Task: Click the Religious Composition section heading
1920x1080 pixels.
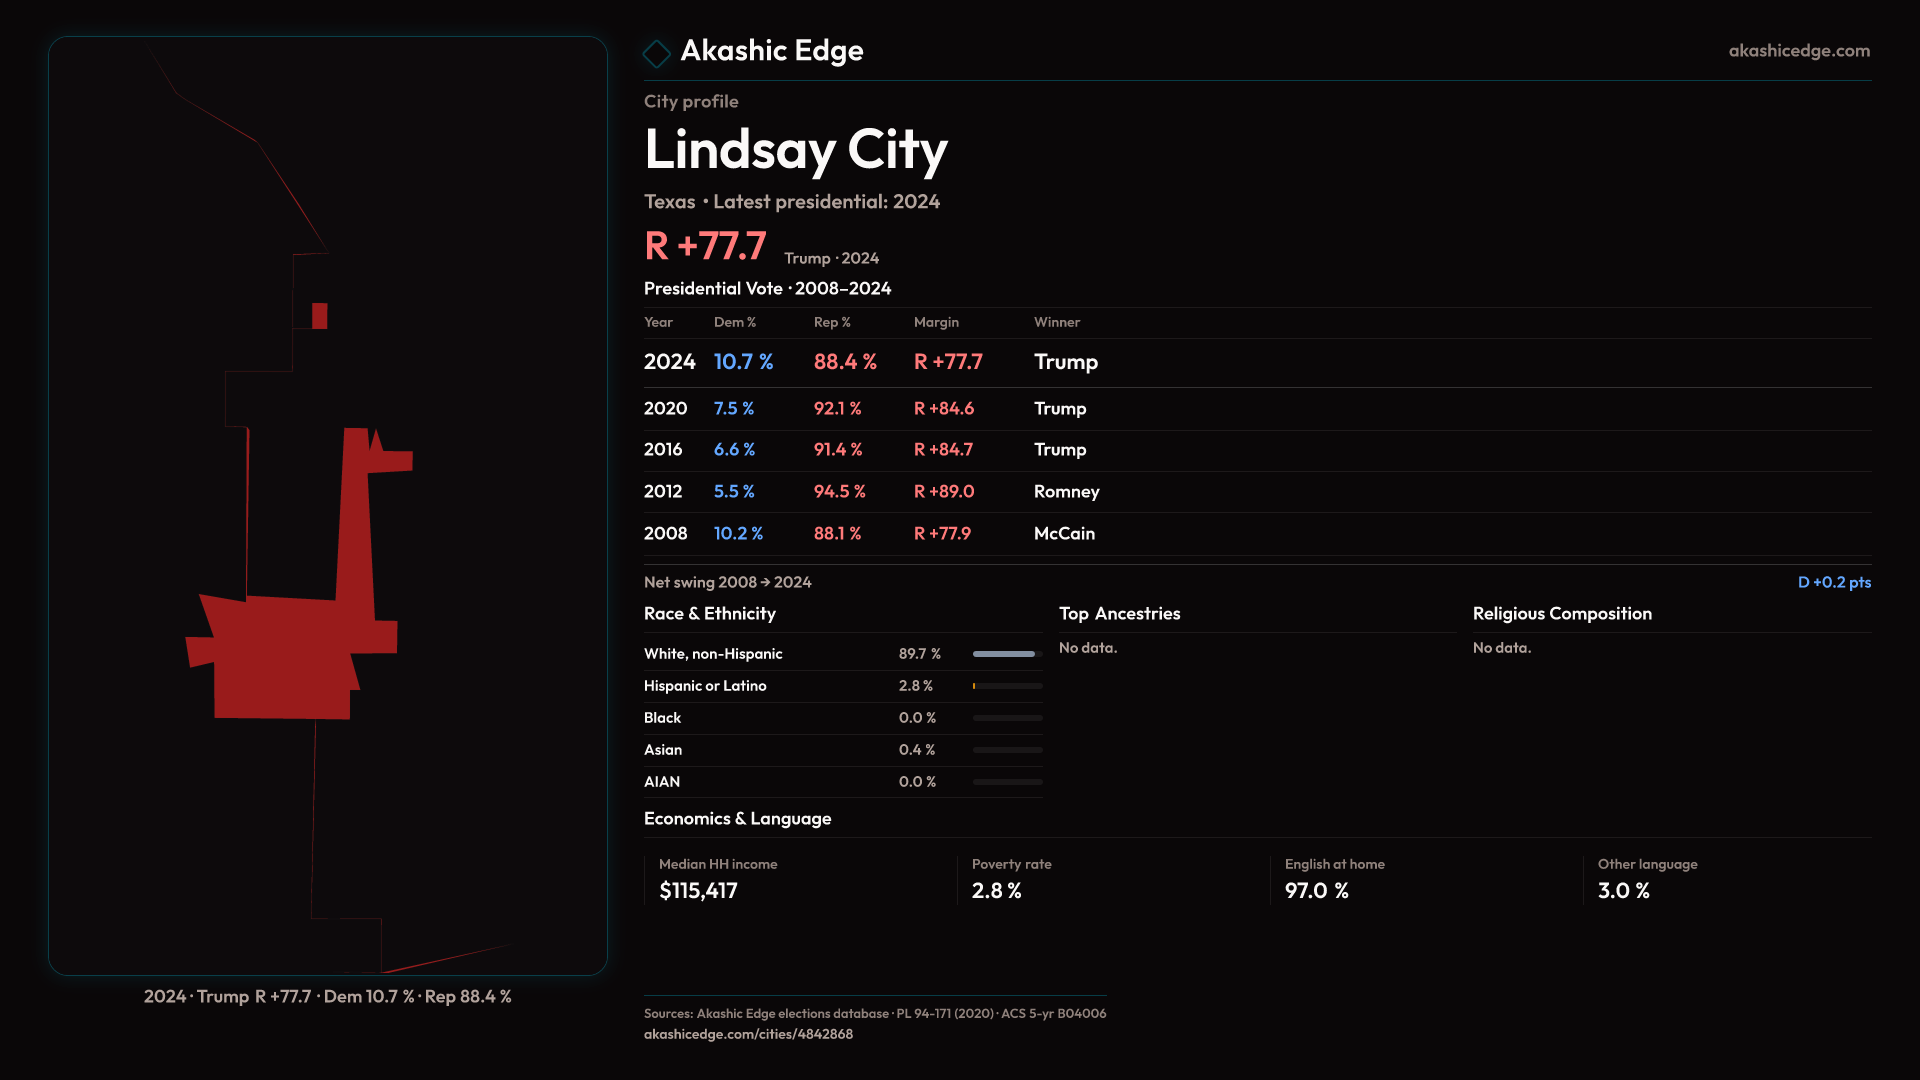Action: (1561, 614)
